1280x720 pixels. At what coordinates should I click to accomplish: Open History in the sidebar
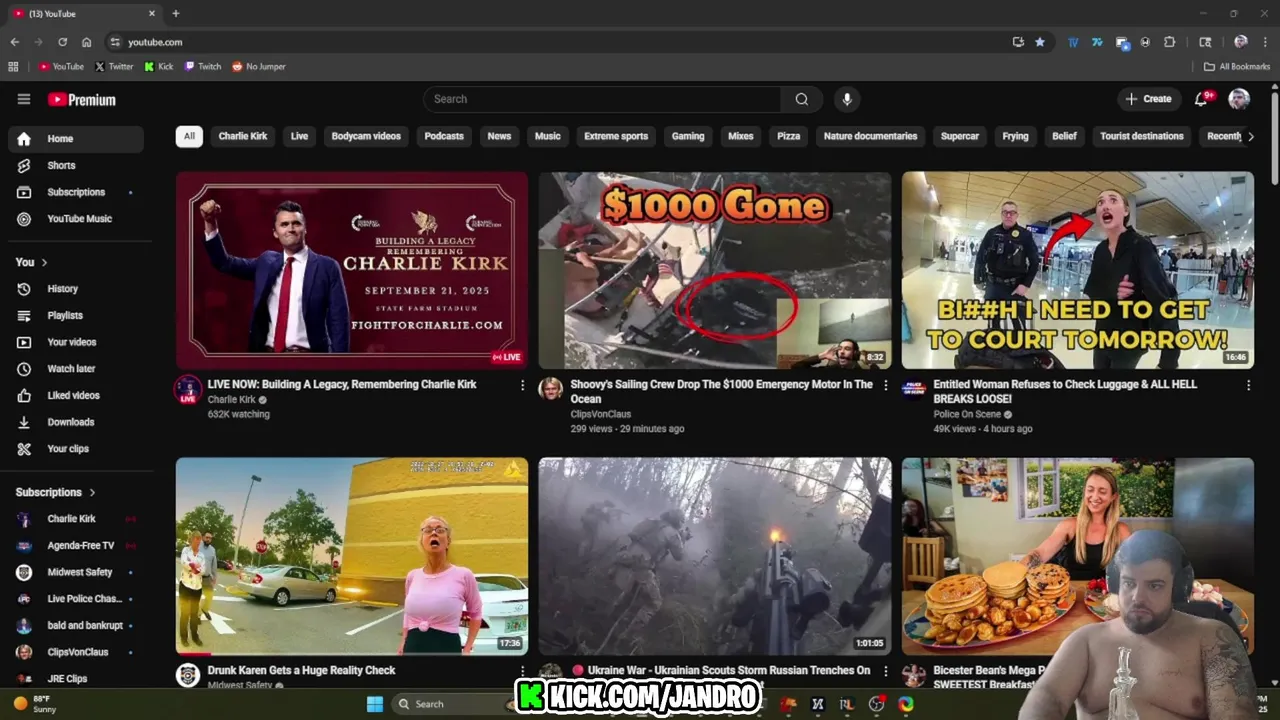75,289
